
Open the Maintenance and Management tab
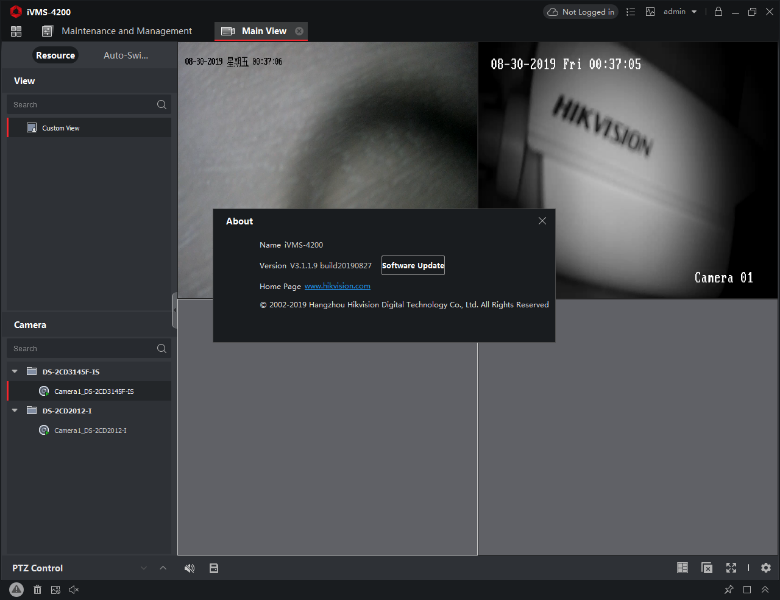click(117, 31)
